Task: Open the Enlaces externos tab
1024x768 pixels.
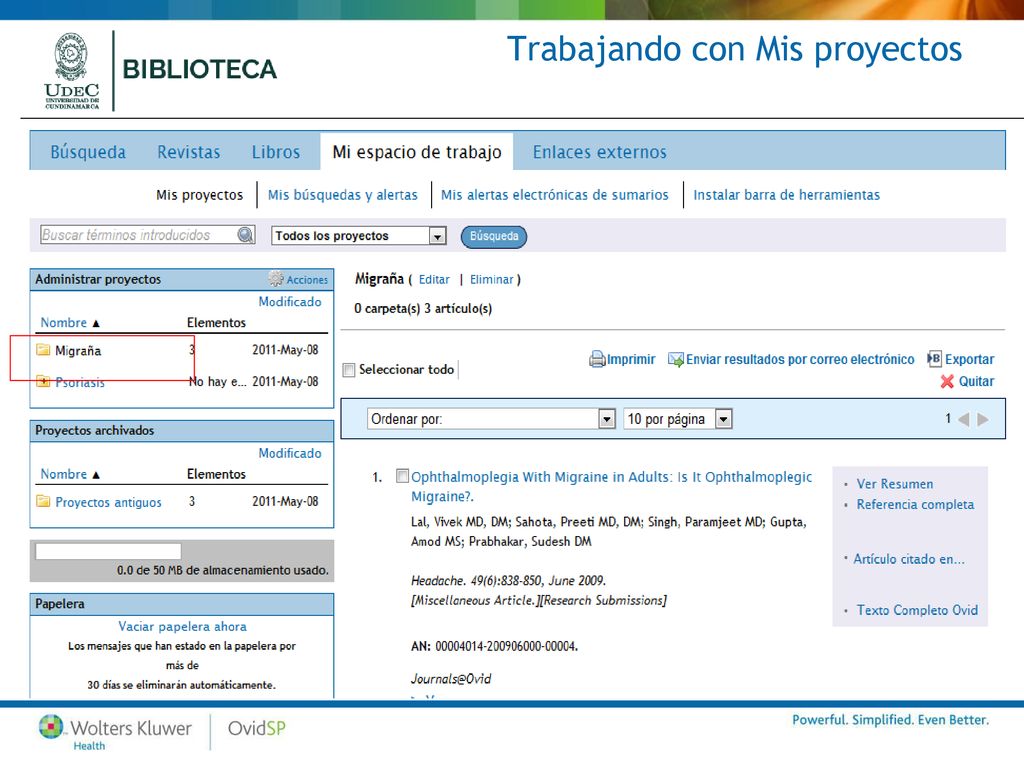Action: coord(600,152)
